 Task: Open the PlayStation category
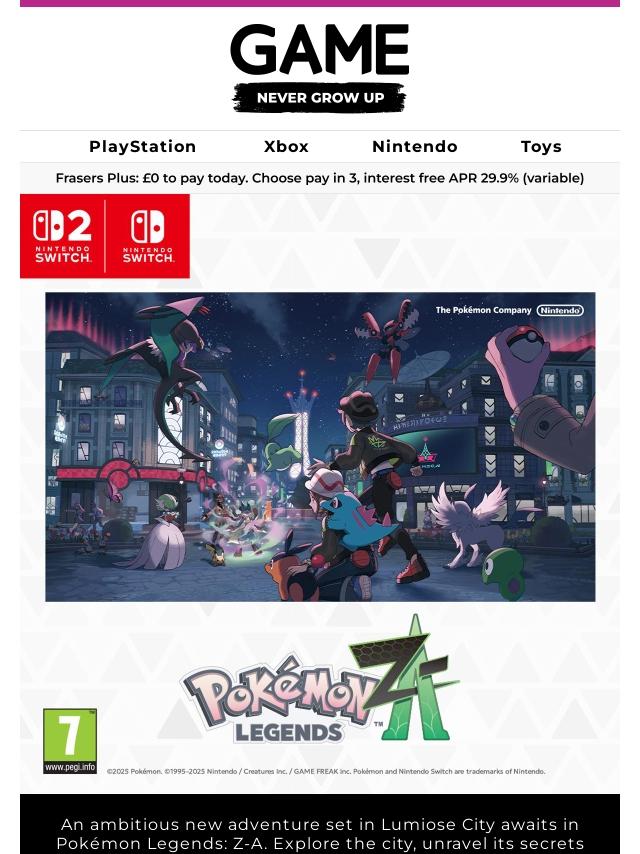[143, 147]
